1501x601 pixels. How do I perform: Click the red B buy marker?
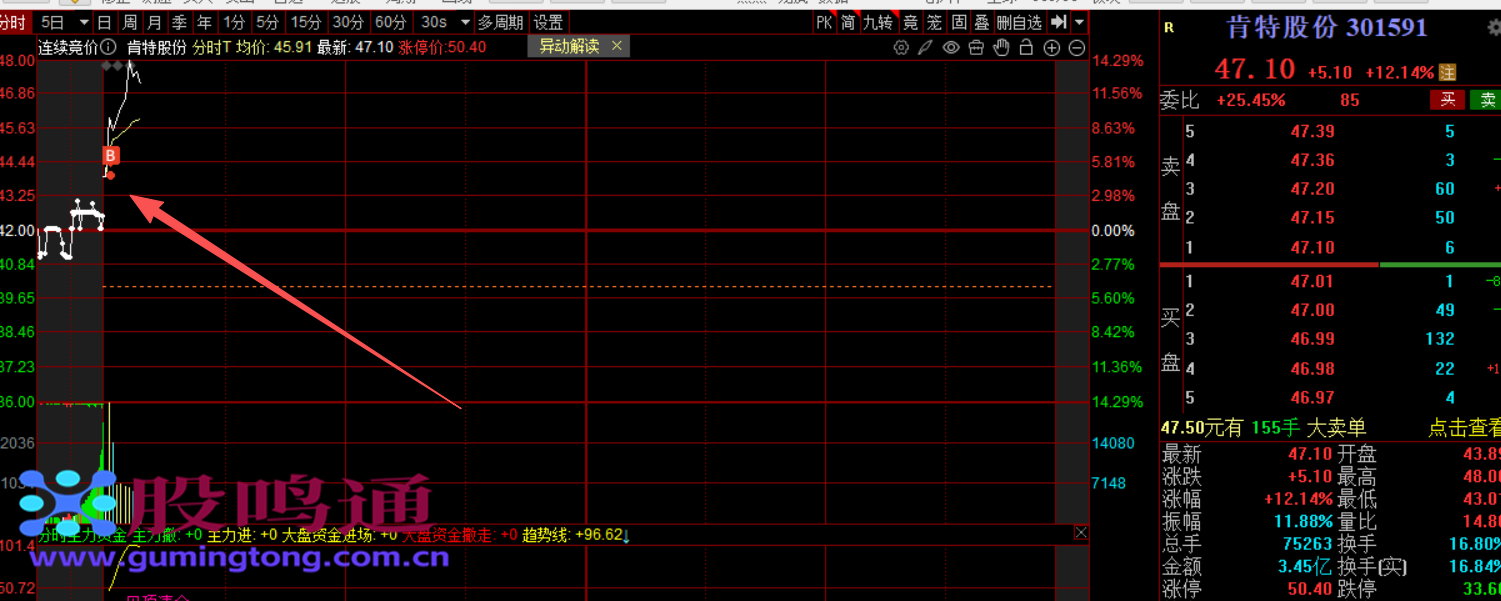tap(111, 155)
